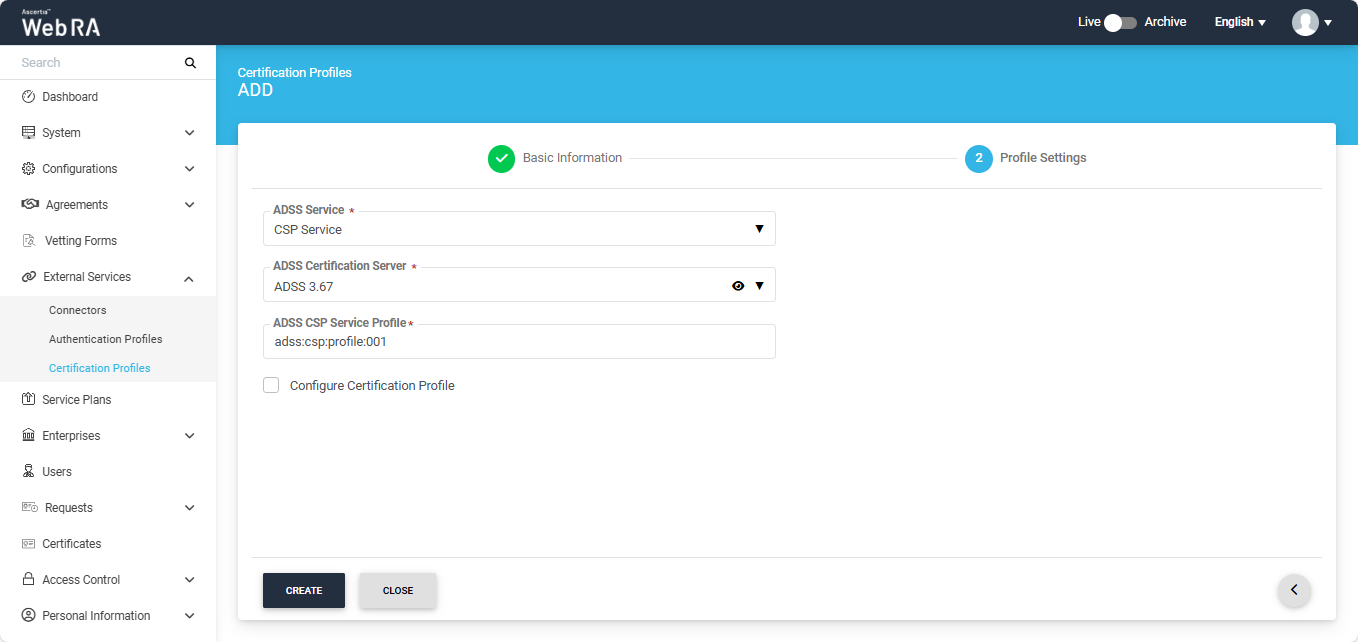Click the Requests icon
Viewport: 1358px width, 642px height.
(30, 508)
